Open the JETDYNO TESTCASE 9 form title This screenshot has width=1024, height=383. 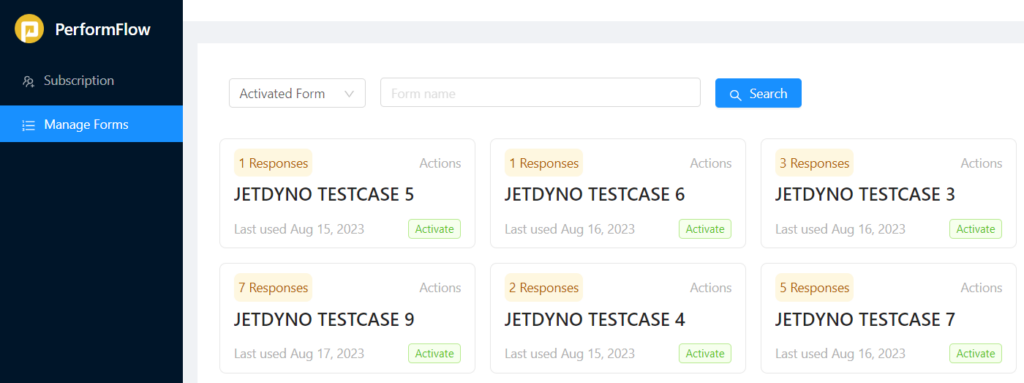[x=324, y=320]
